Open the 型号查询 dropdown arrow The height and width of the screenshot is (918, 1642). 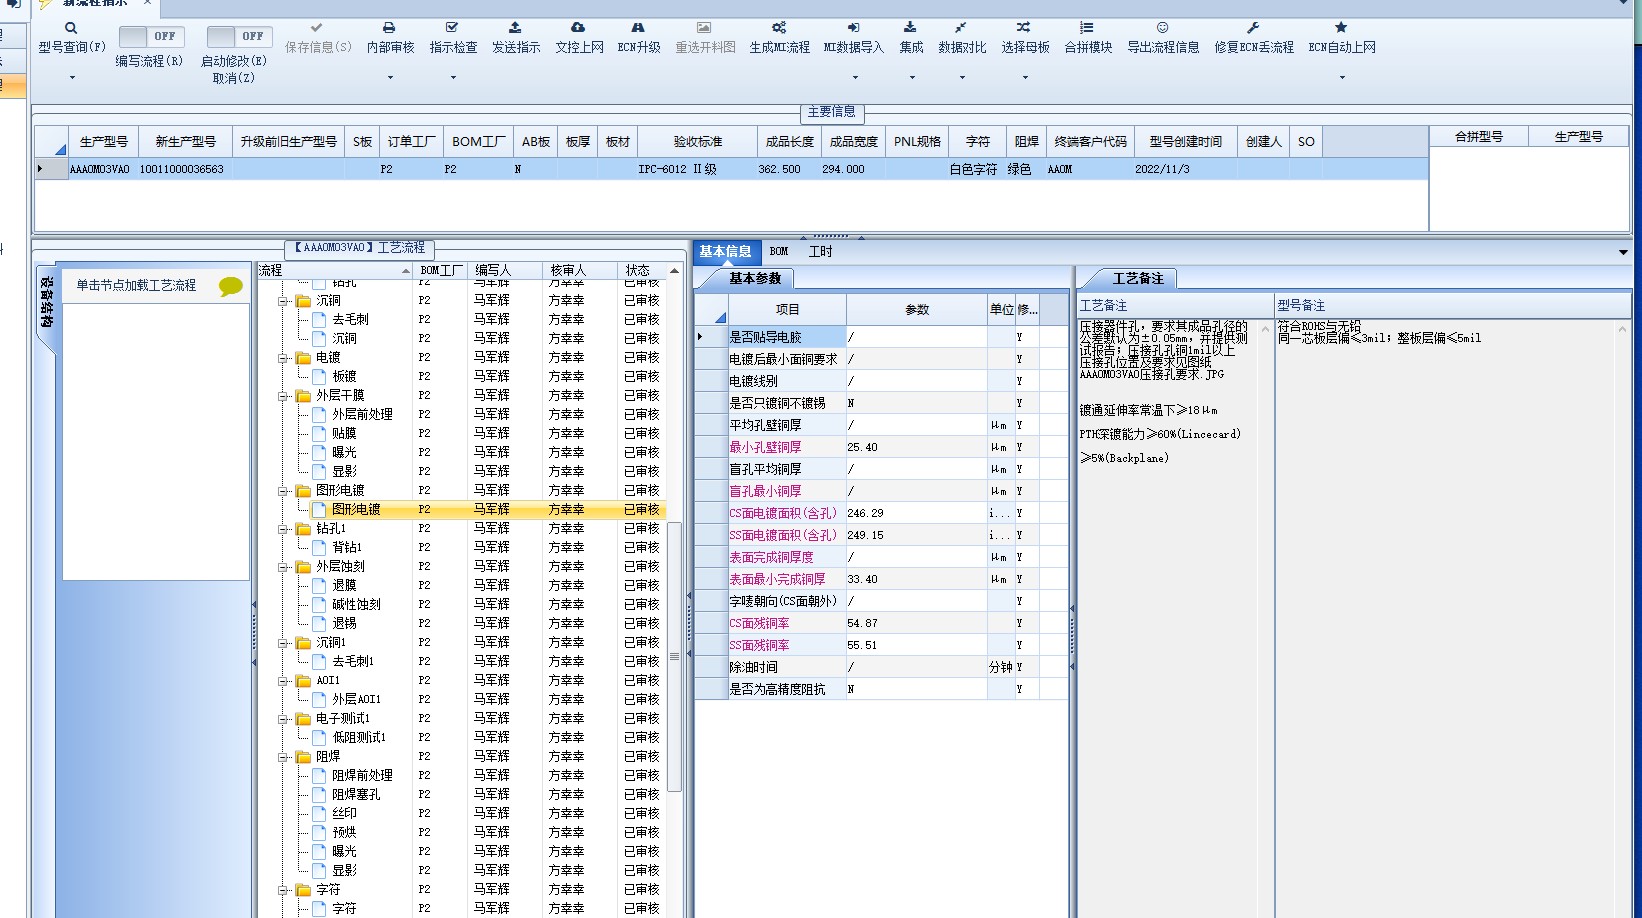click(72, 78)
